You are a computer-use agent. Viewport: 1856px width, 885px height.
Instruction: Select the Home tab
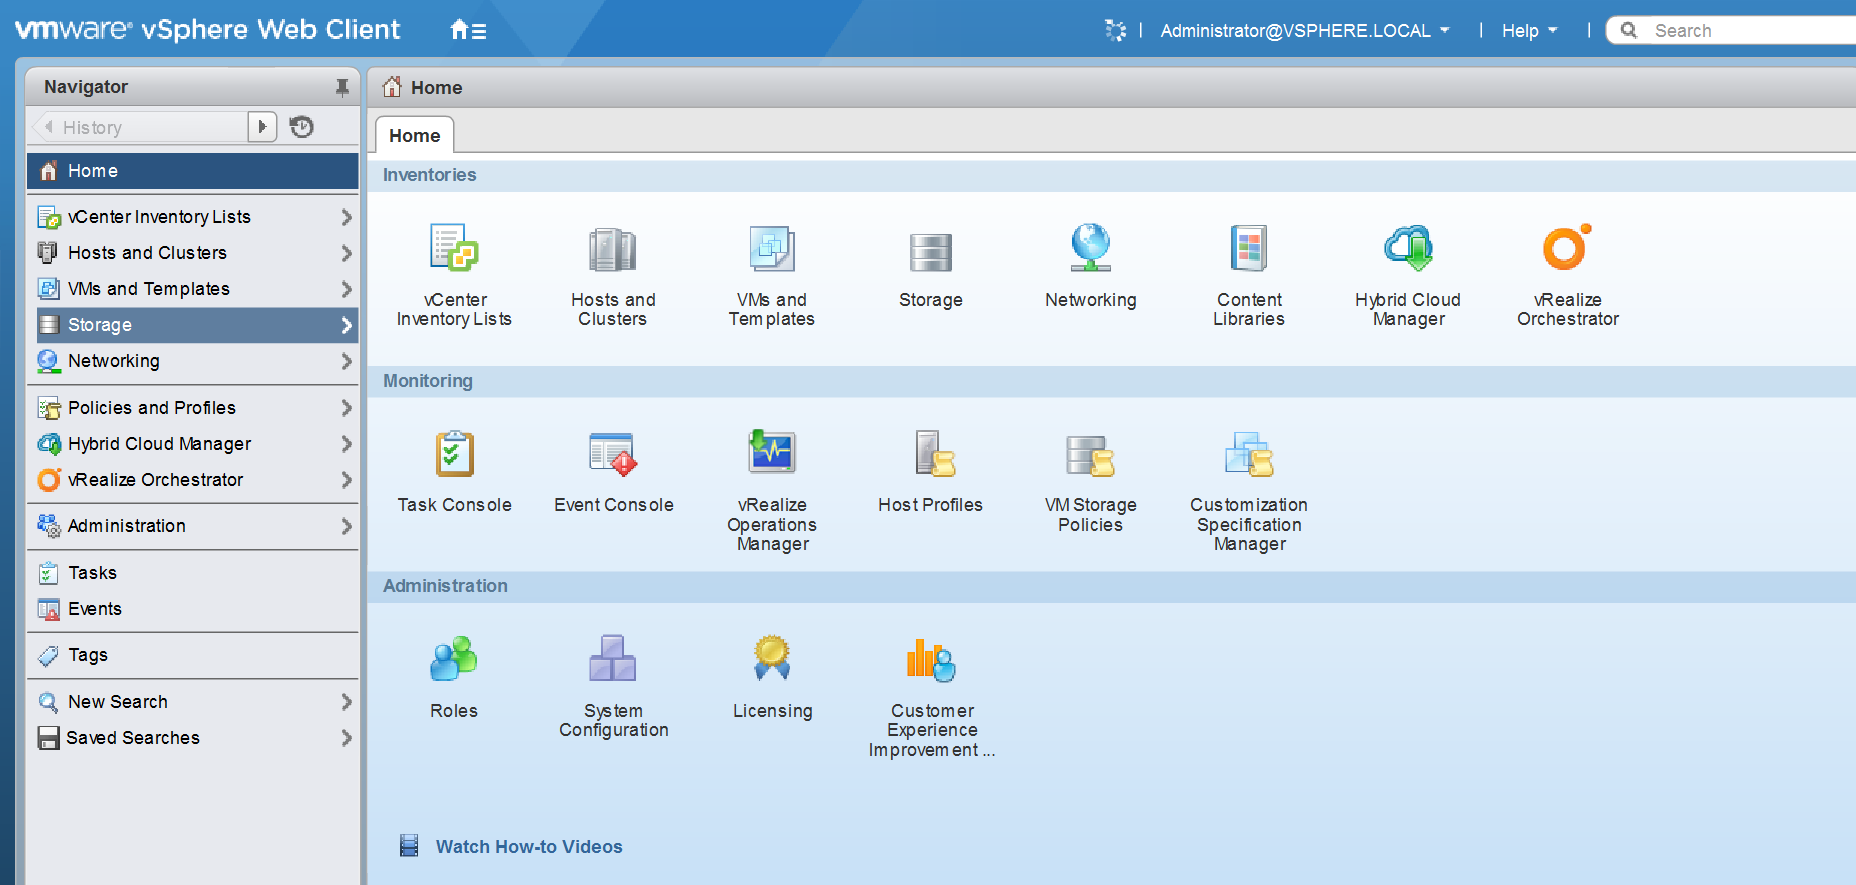click(414, 136)
